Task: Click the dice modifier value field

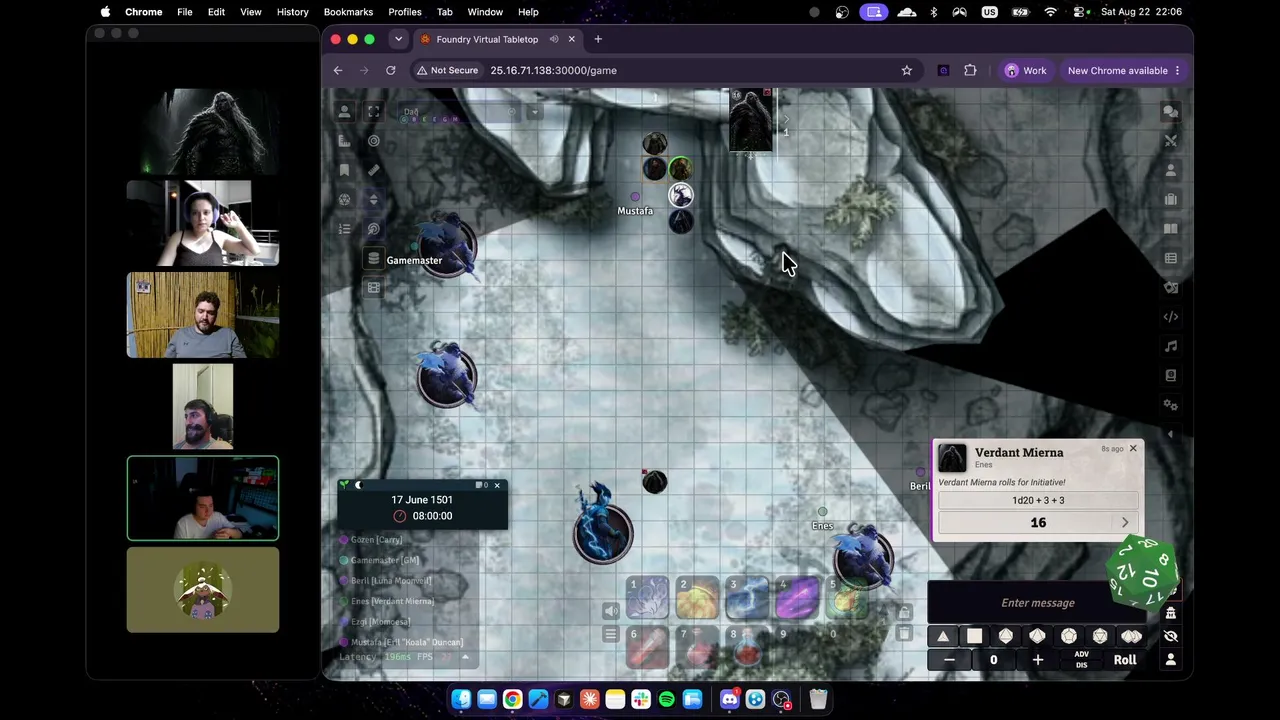Action: (x=993, y=660)
